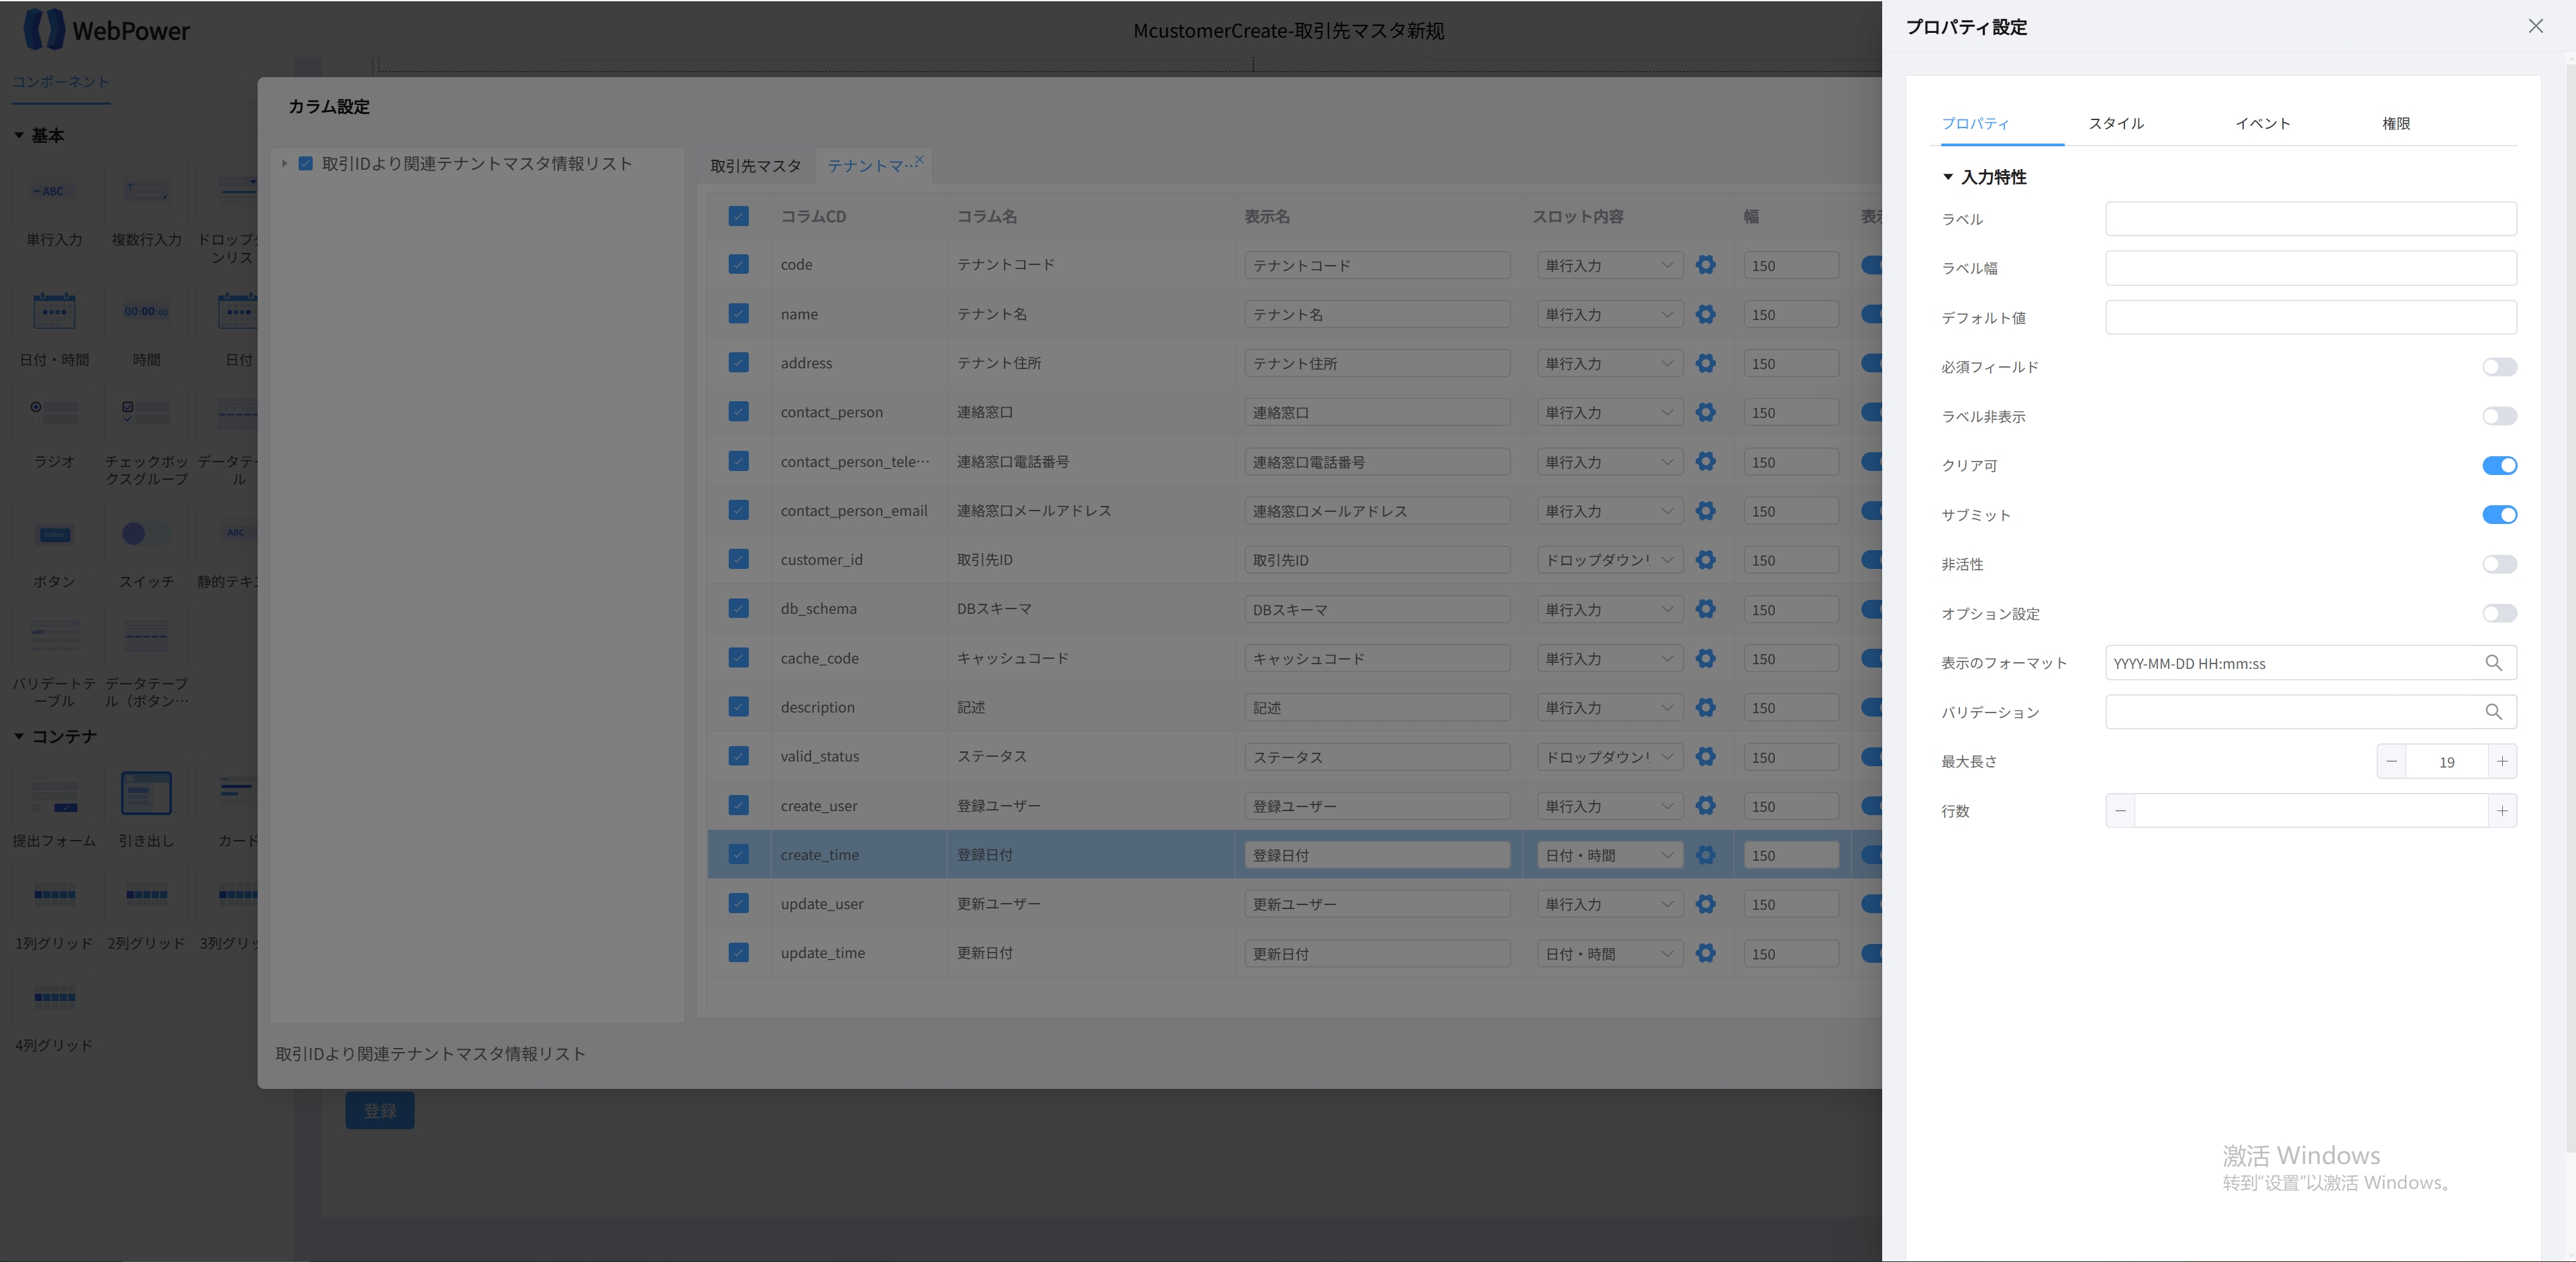The image size is (2576, 1262).
Task: Uncheck the create_time row checkbox
Action: [738, 854]
